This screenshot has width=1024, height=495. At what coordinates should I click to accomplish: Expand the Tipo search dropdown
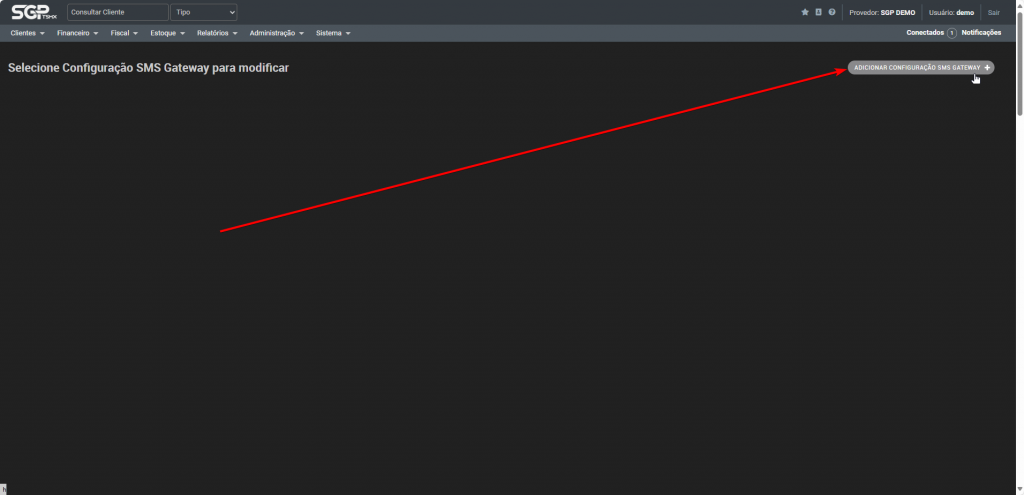(204, 12)
